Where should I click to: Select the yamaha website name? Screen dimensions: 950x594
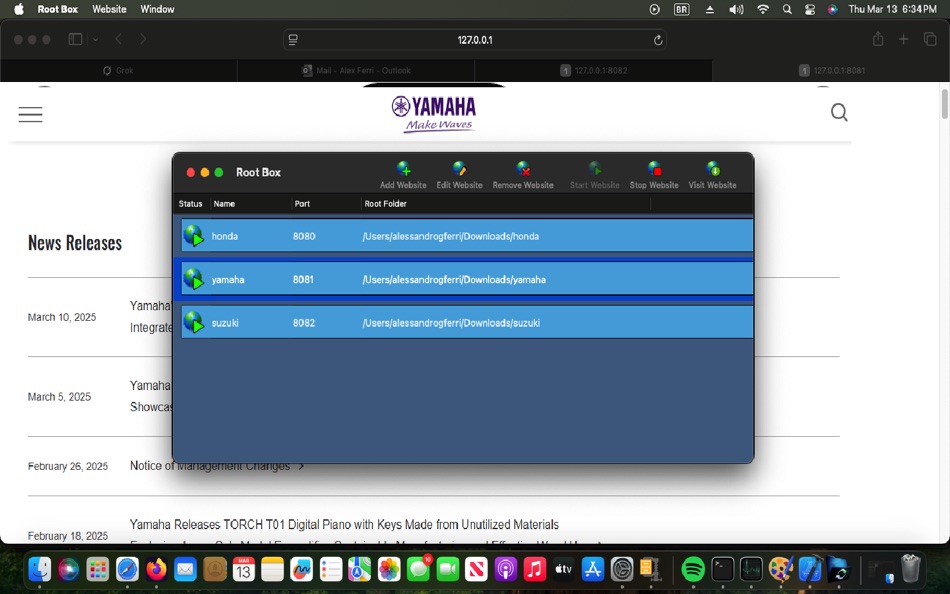(228, 279)
